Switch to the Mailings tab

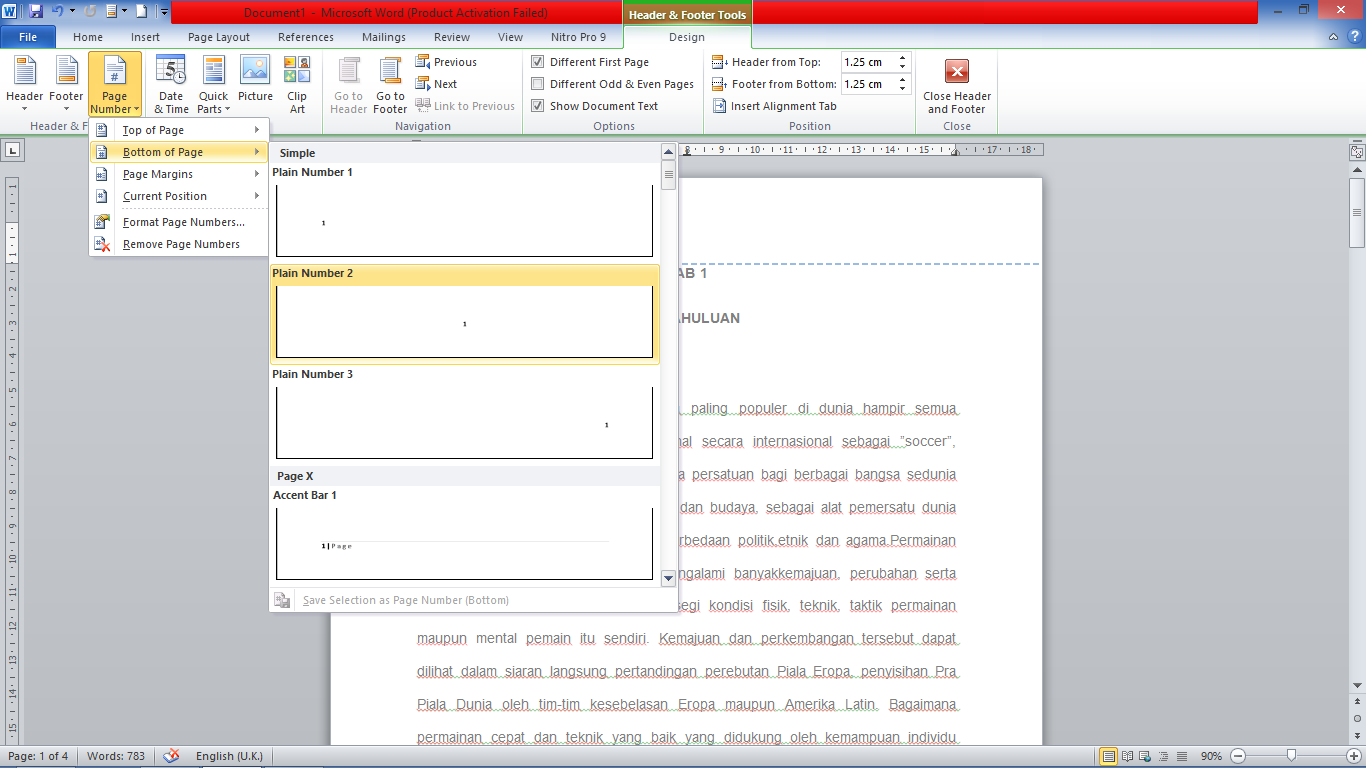pyautogui.click(x=384, y=37)
